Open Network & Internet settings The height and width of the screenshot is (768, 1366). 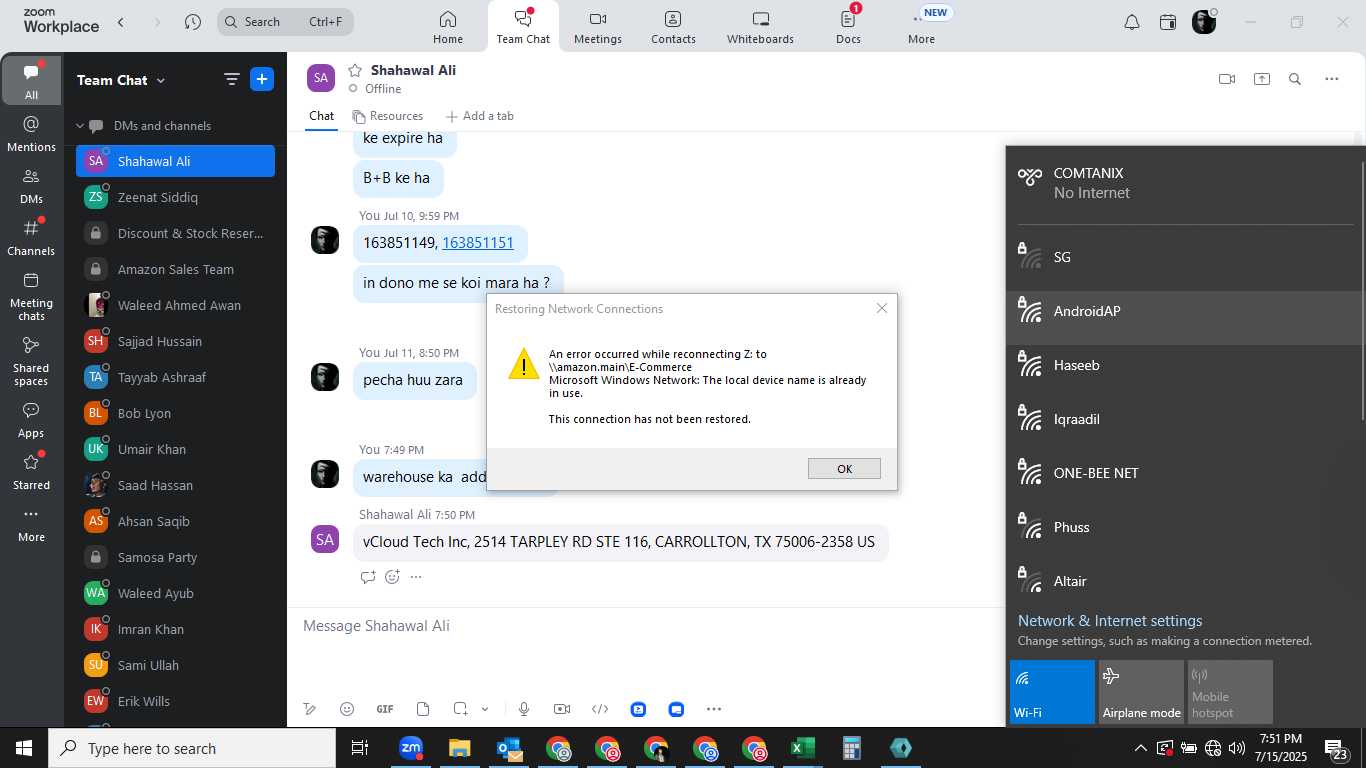(x=1110, y=621)
